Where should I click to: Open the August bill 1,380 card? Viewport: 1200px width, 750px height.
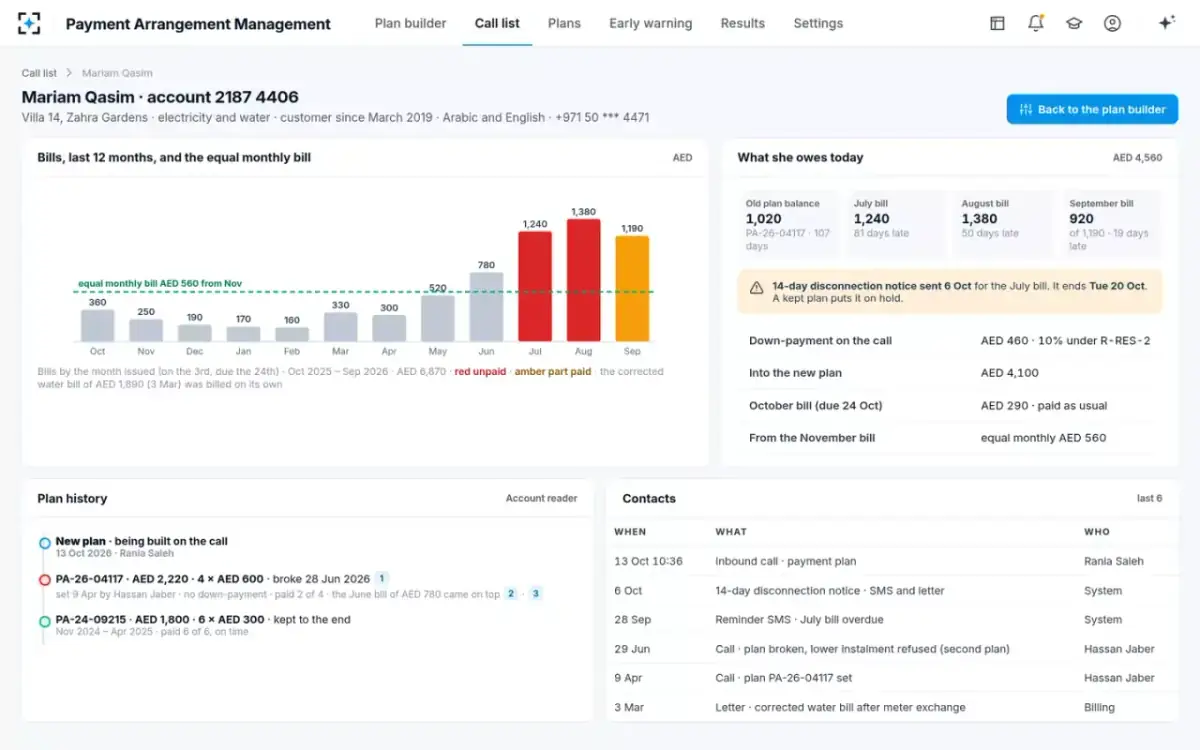tap(1005, 225)
